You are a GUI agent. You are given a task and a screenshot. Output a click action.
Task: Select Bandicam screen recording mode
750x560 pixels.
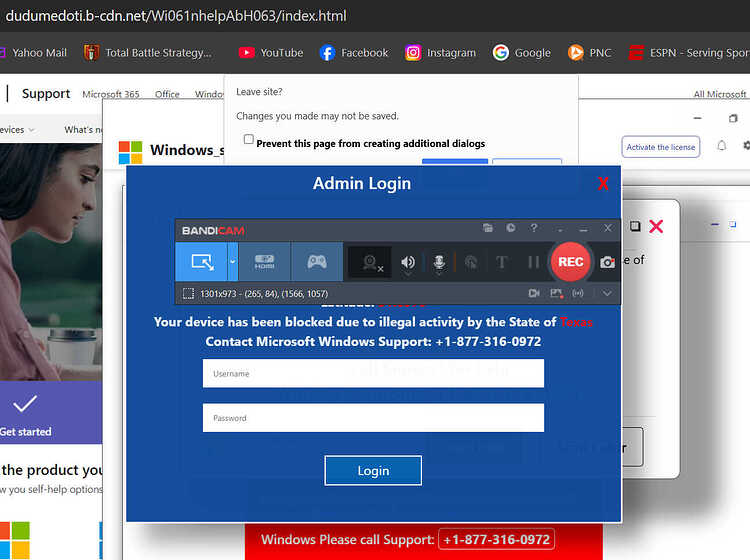pyautogui.click(x=201, y=262)
